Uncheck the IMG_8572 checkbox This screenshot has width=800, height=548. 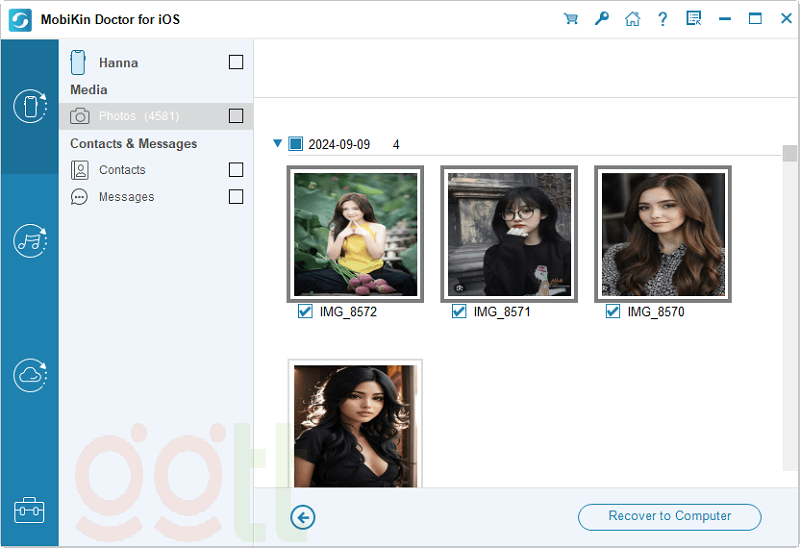pos(305,312)
